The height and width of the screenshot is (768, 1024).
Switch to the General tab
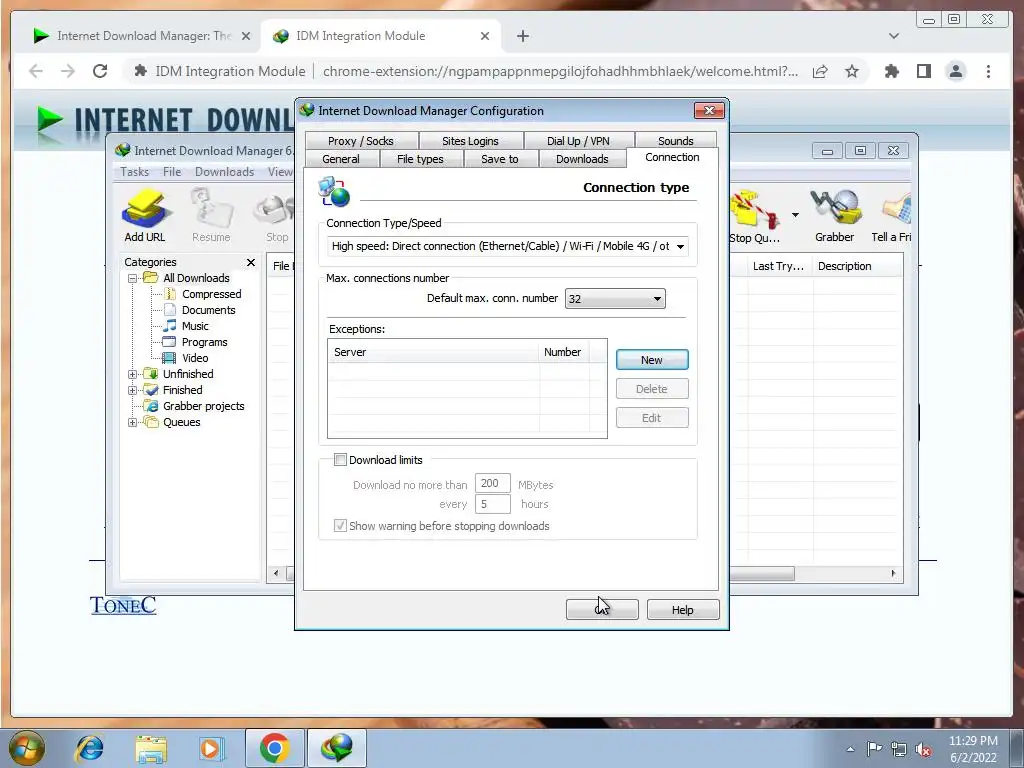pyautogui.click(x=341, y=159)
